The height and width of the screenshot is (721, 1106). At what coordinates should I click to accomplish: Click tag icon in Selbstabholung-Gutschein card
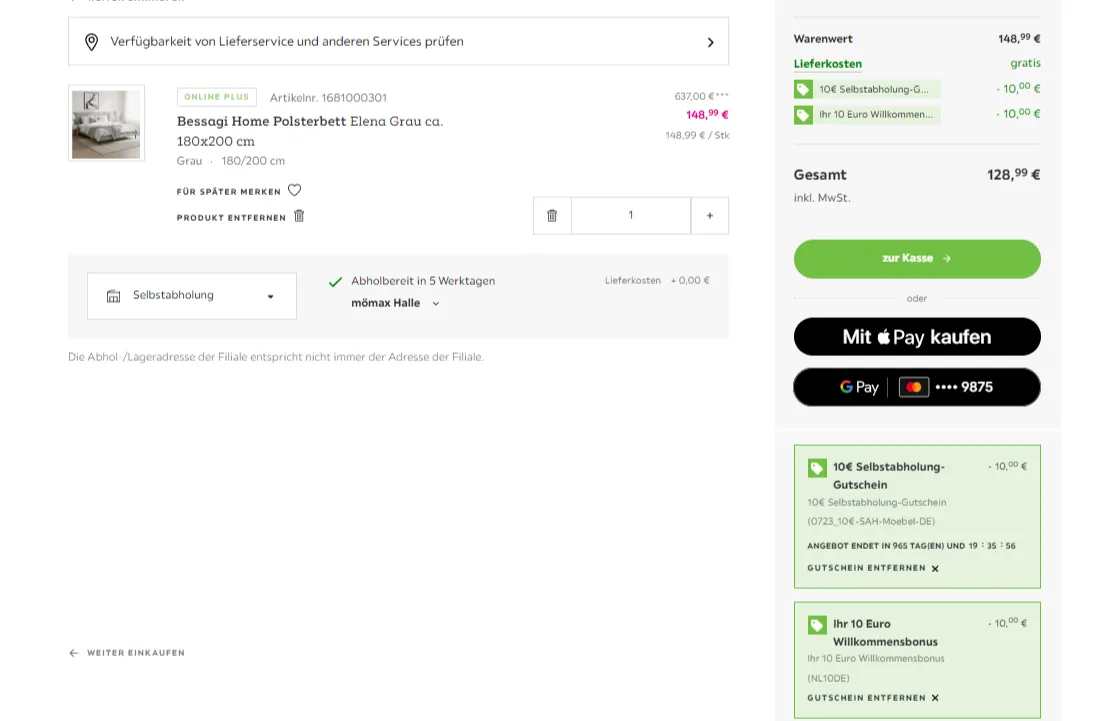point(818,468)
